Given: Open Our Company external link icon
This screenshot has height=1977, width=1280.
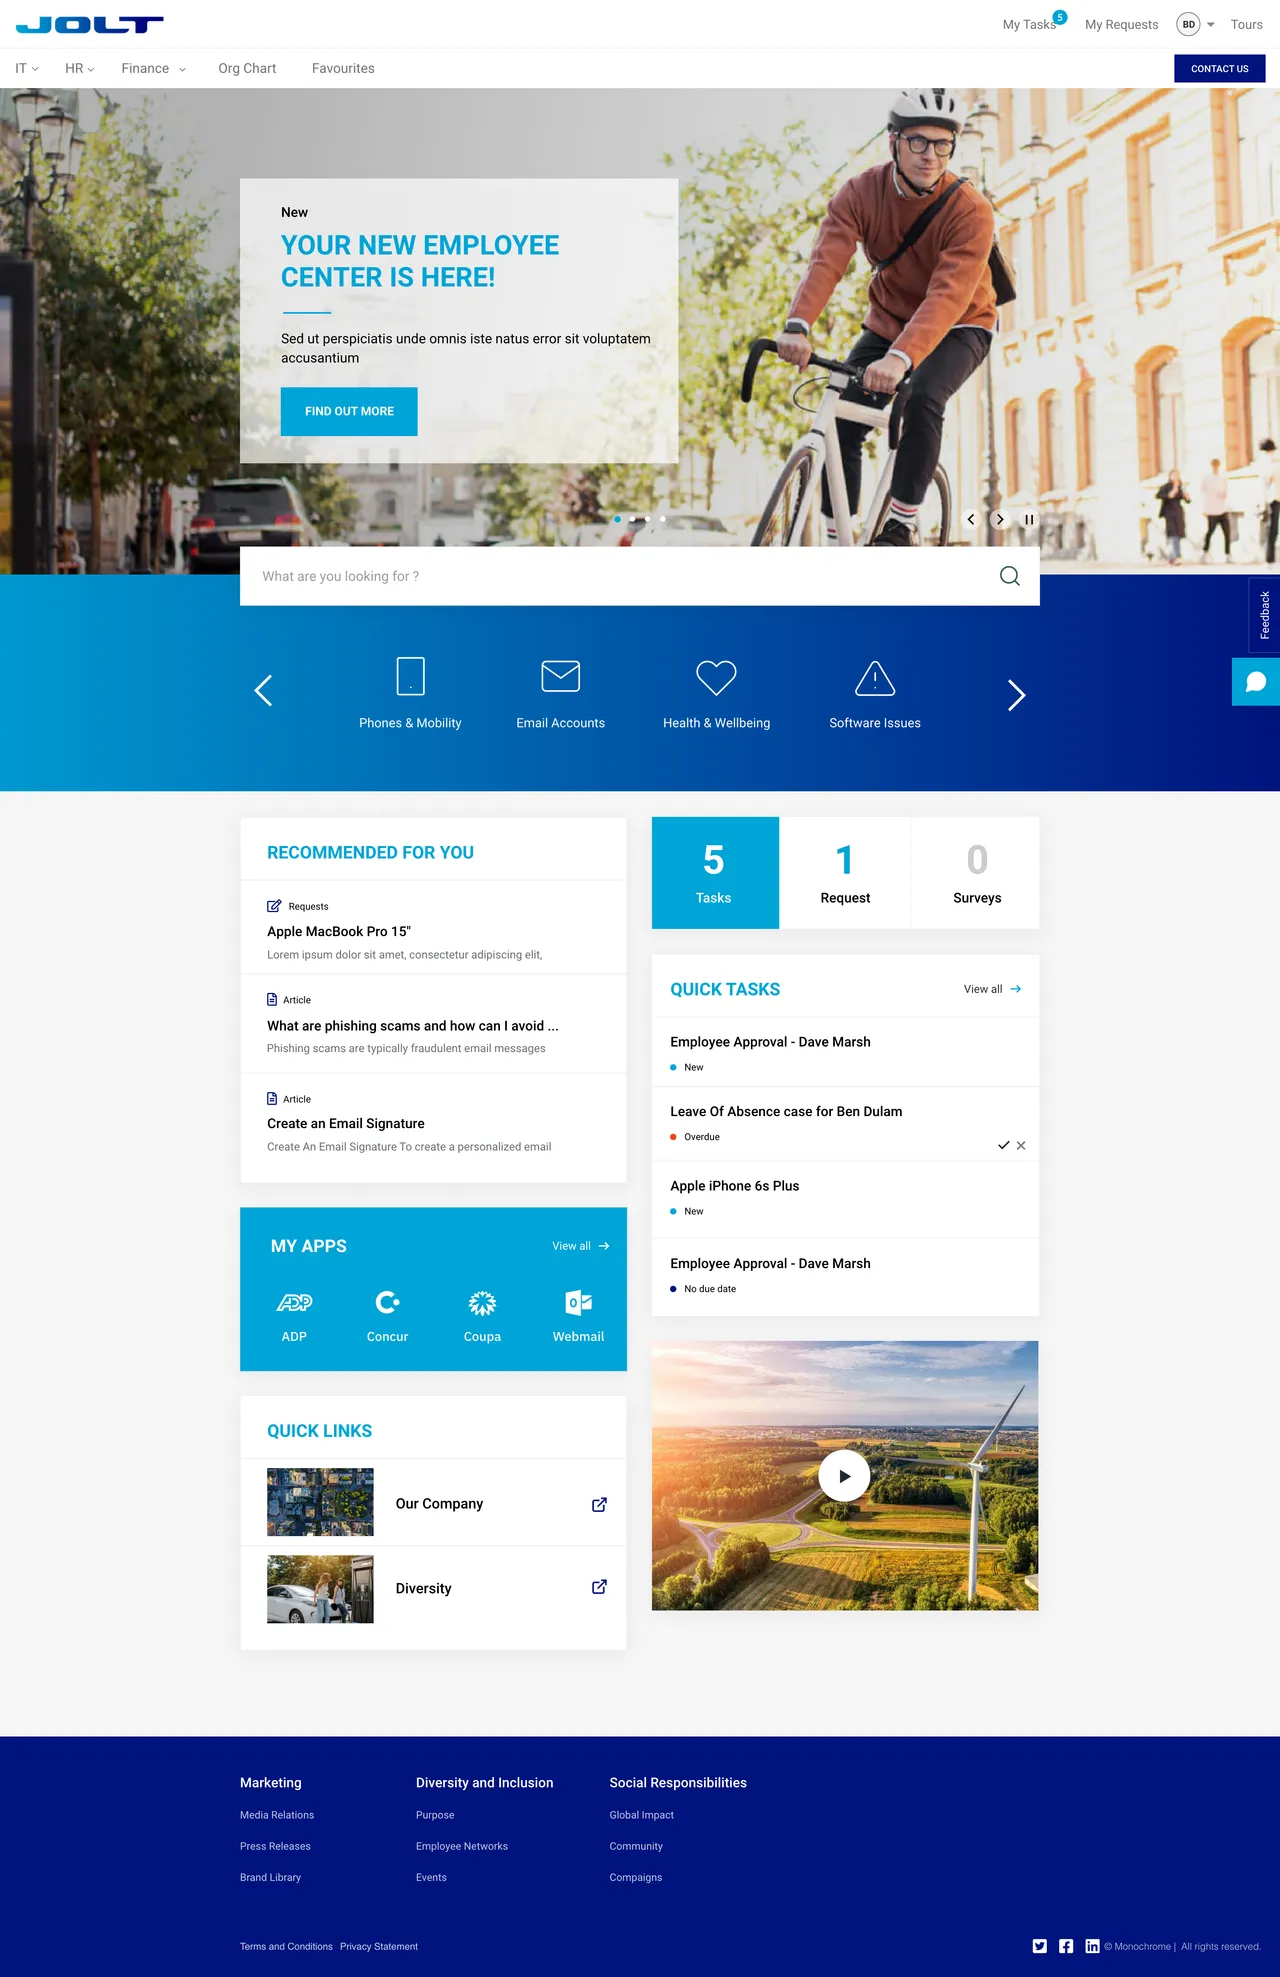Looking at the screenshot, I should tap(599, 1504).
